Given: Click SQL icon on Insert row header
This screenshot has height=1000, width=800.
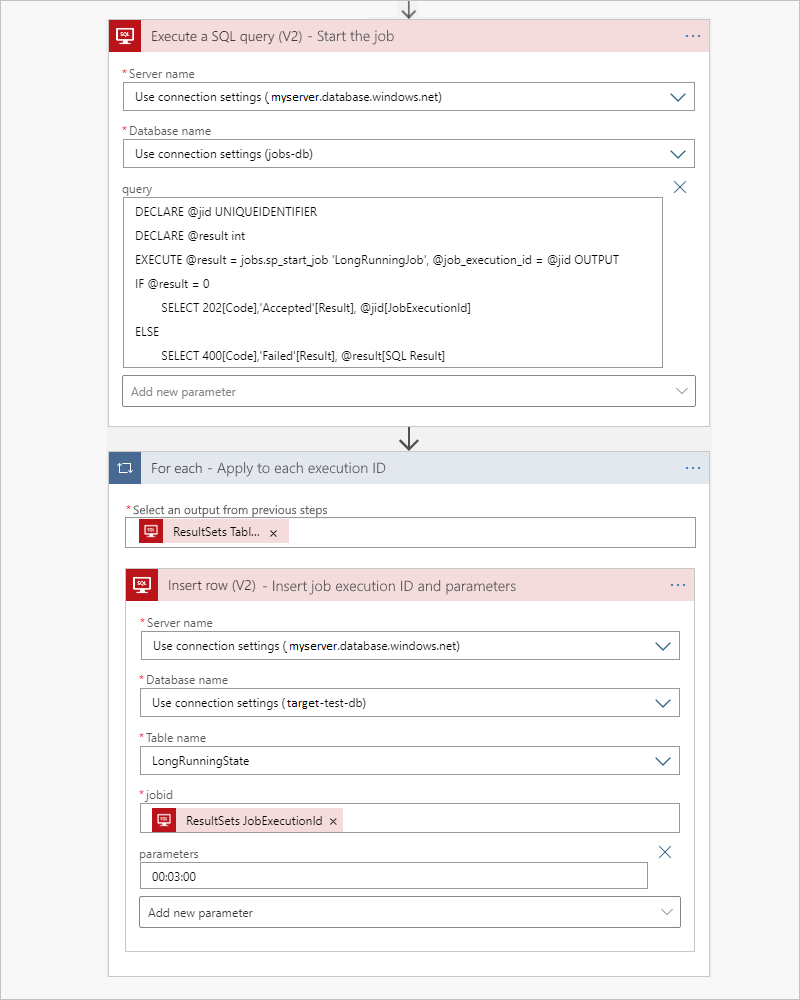Looking at the screenshot, I should (142, 585).
